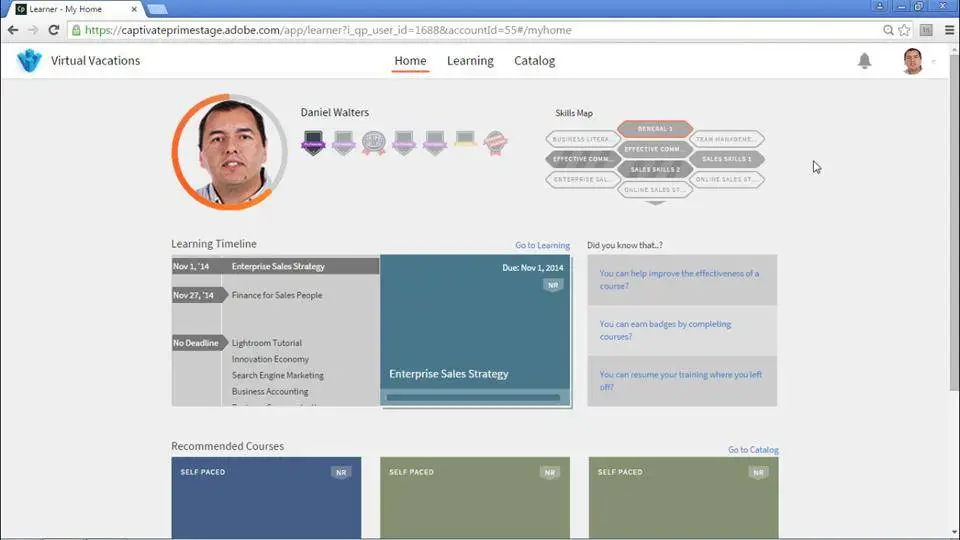Click the Go to Catalog link
Image resolution: width=960 pixels, height=540 pixels.
753,449
